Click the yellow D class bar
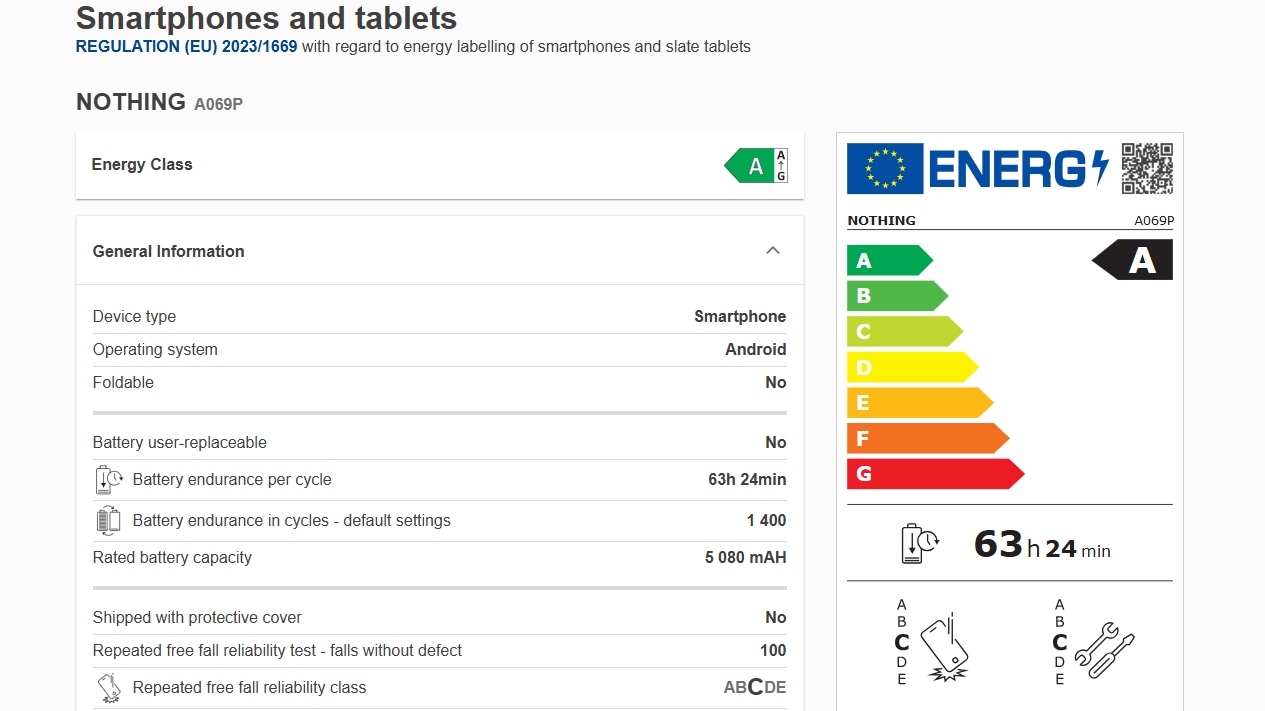The width and height of the screenshot is (1265, 711). point(910,367)
